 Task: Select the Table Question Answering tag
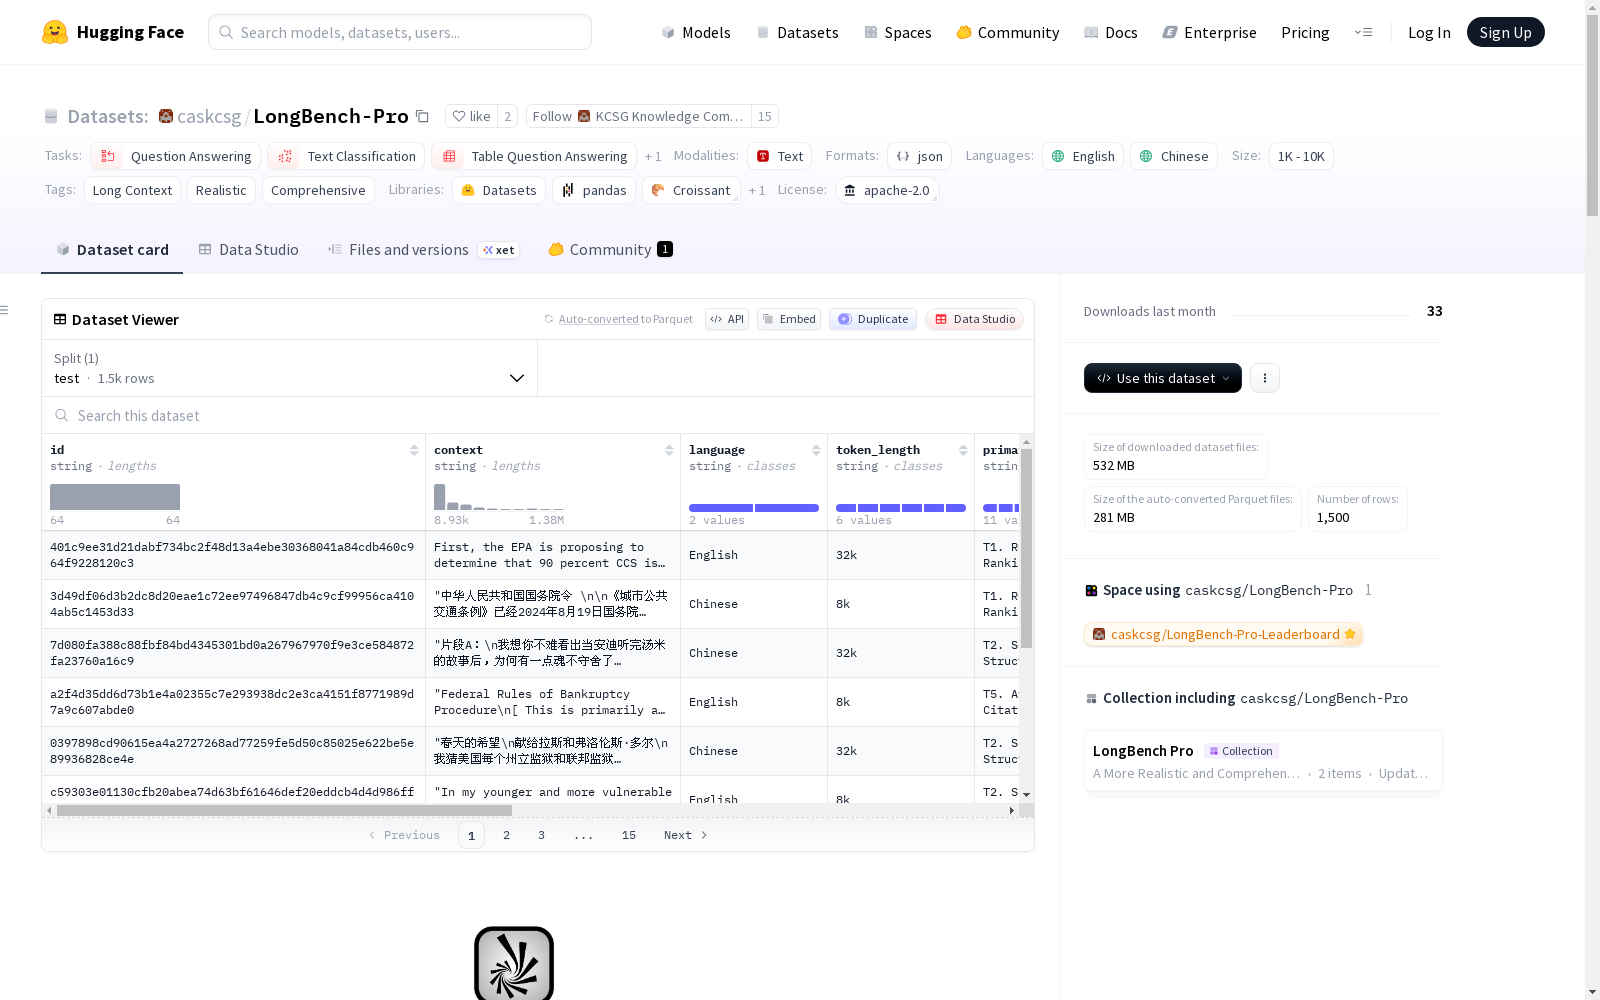click(x=534, y=156)
